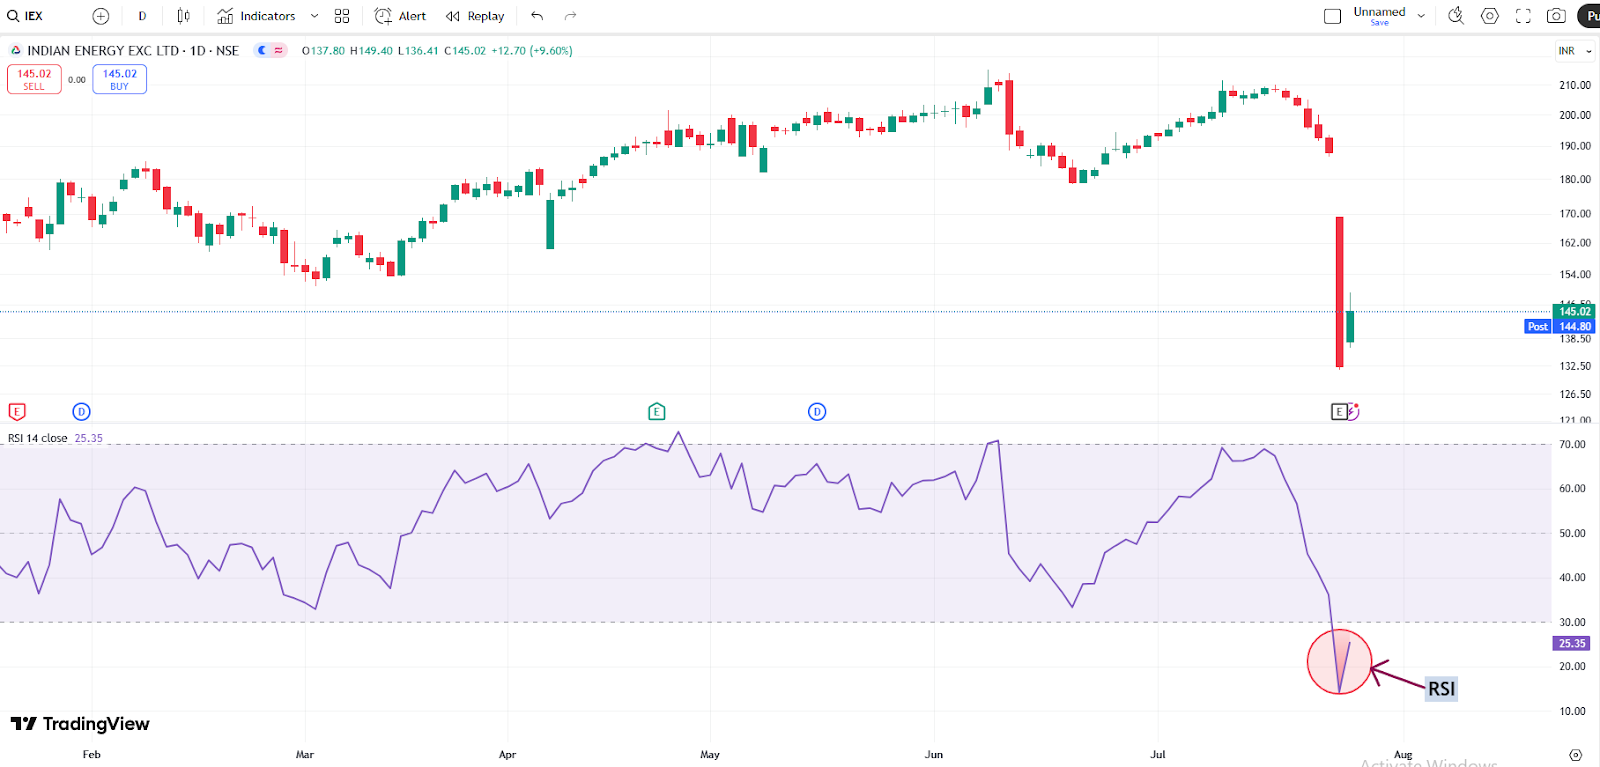Click the 145.02 SELL button

(34, 79)
